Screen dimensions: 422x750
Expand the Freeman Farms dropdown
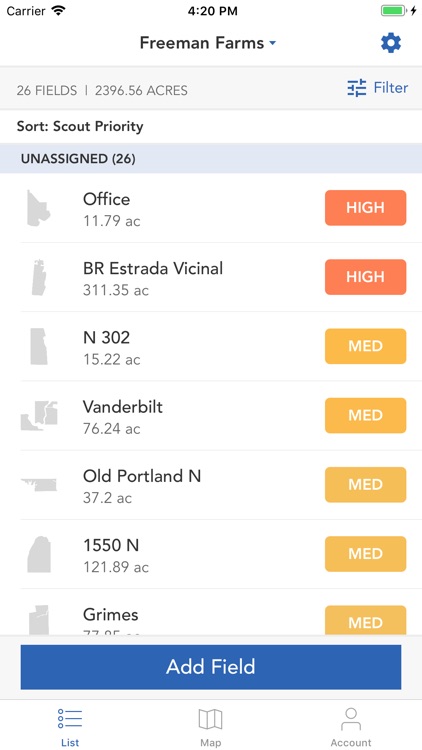pos(208,43)
